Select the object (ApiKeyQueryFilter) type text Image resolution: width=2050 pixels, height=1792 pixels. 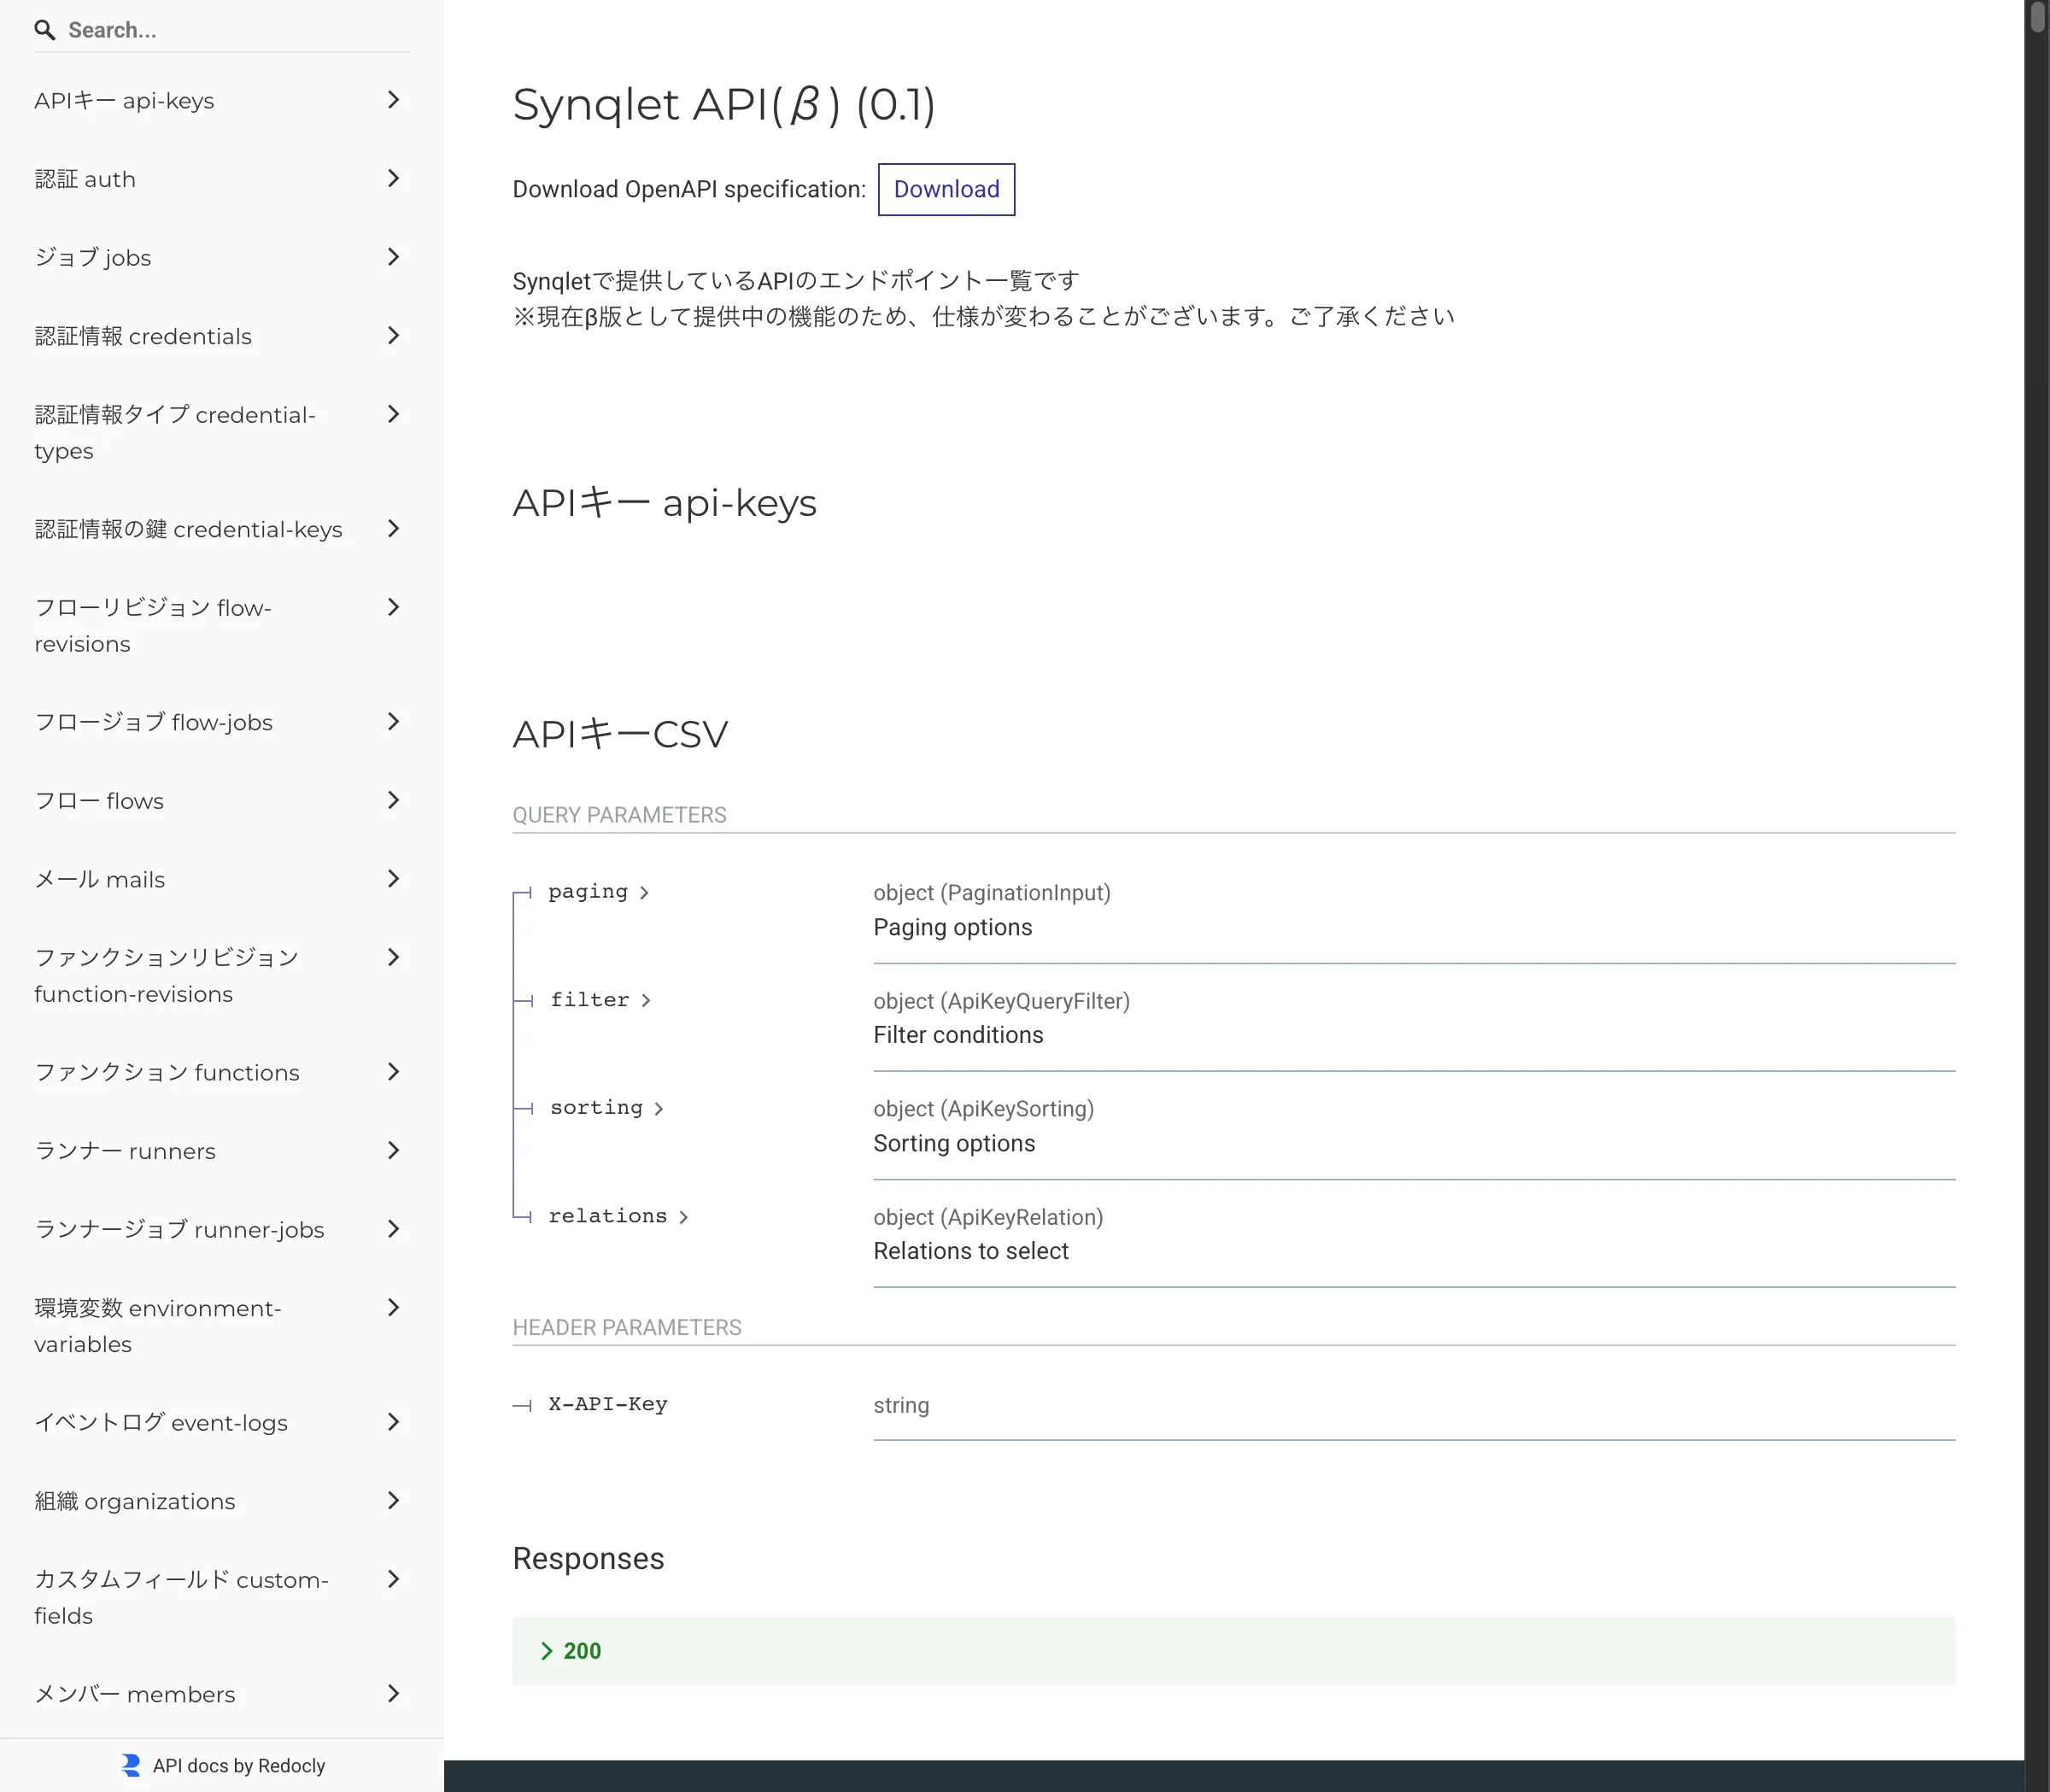click(x=1001, y=1001)
